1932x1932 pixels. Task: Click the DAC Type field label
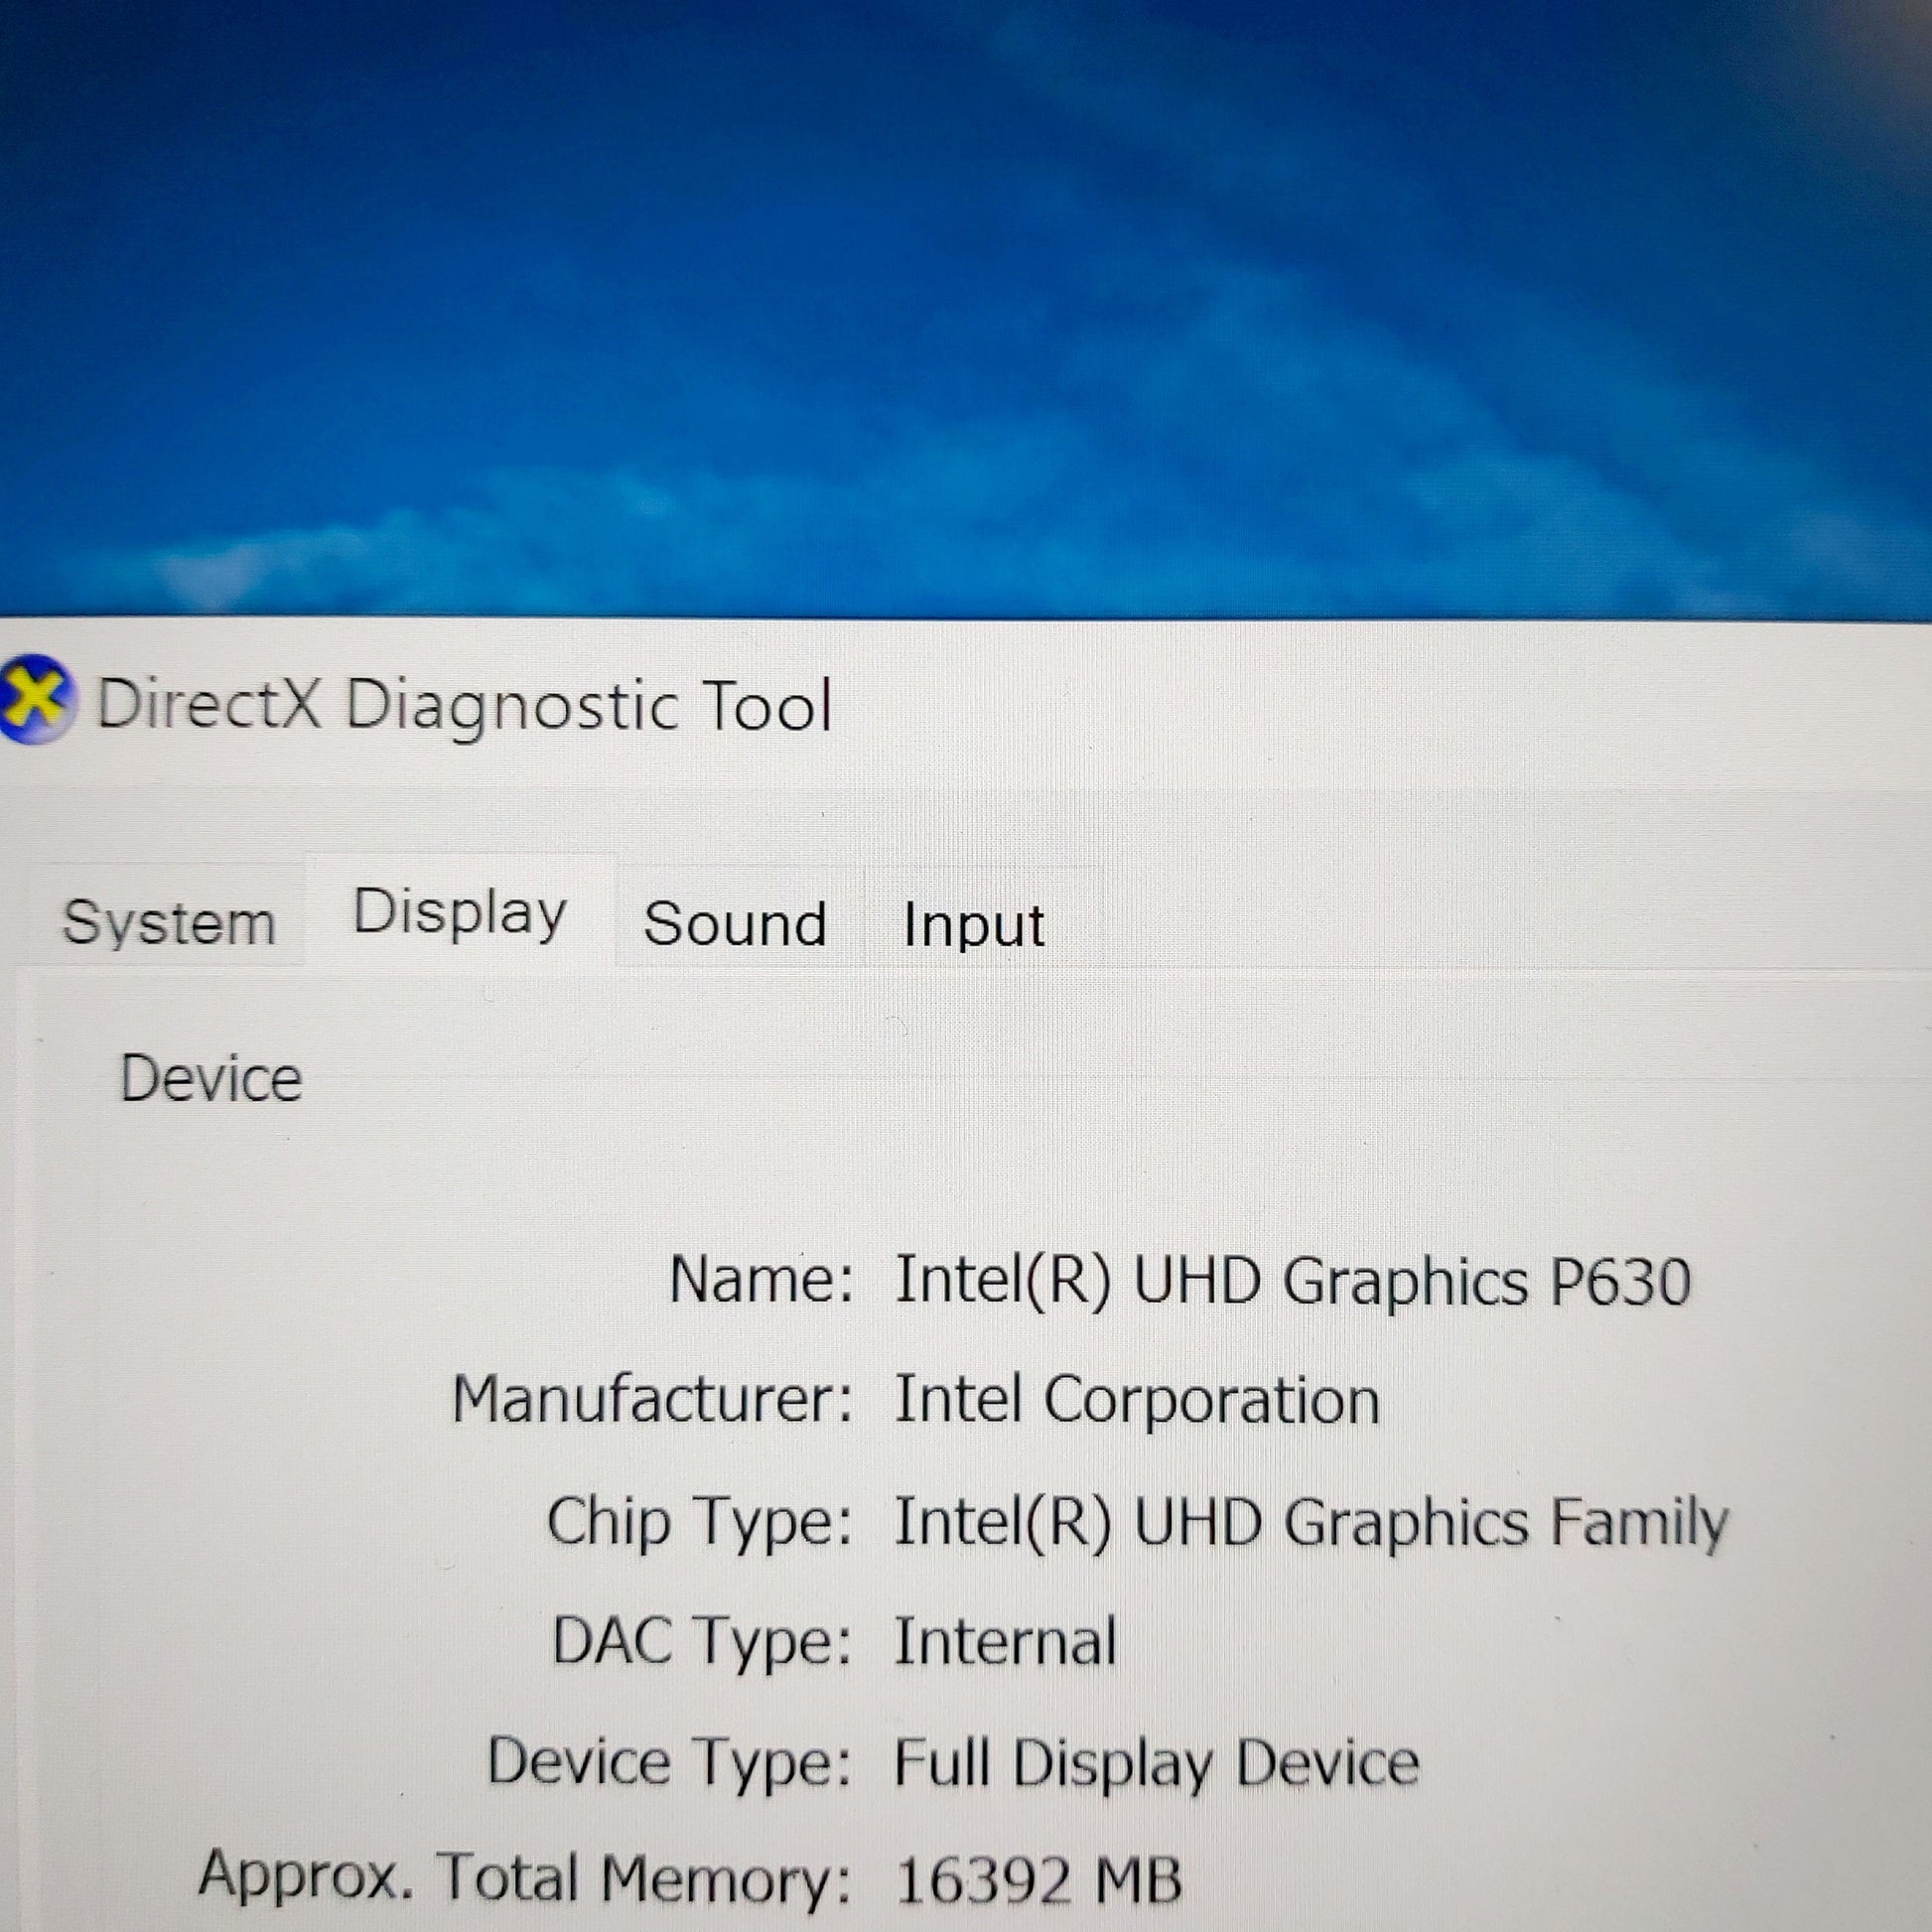[x=701, y=1642]
